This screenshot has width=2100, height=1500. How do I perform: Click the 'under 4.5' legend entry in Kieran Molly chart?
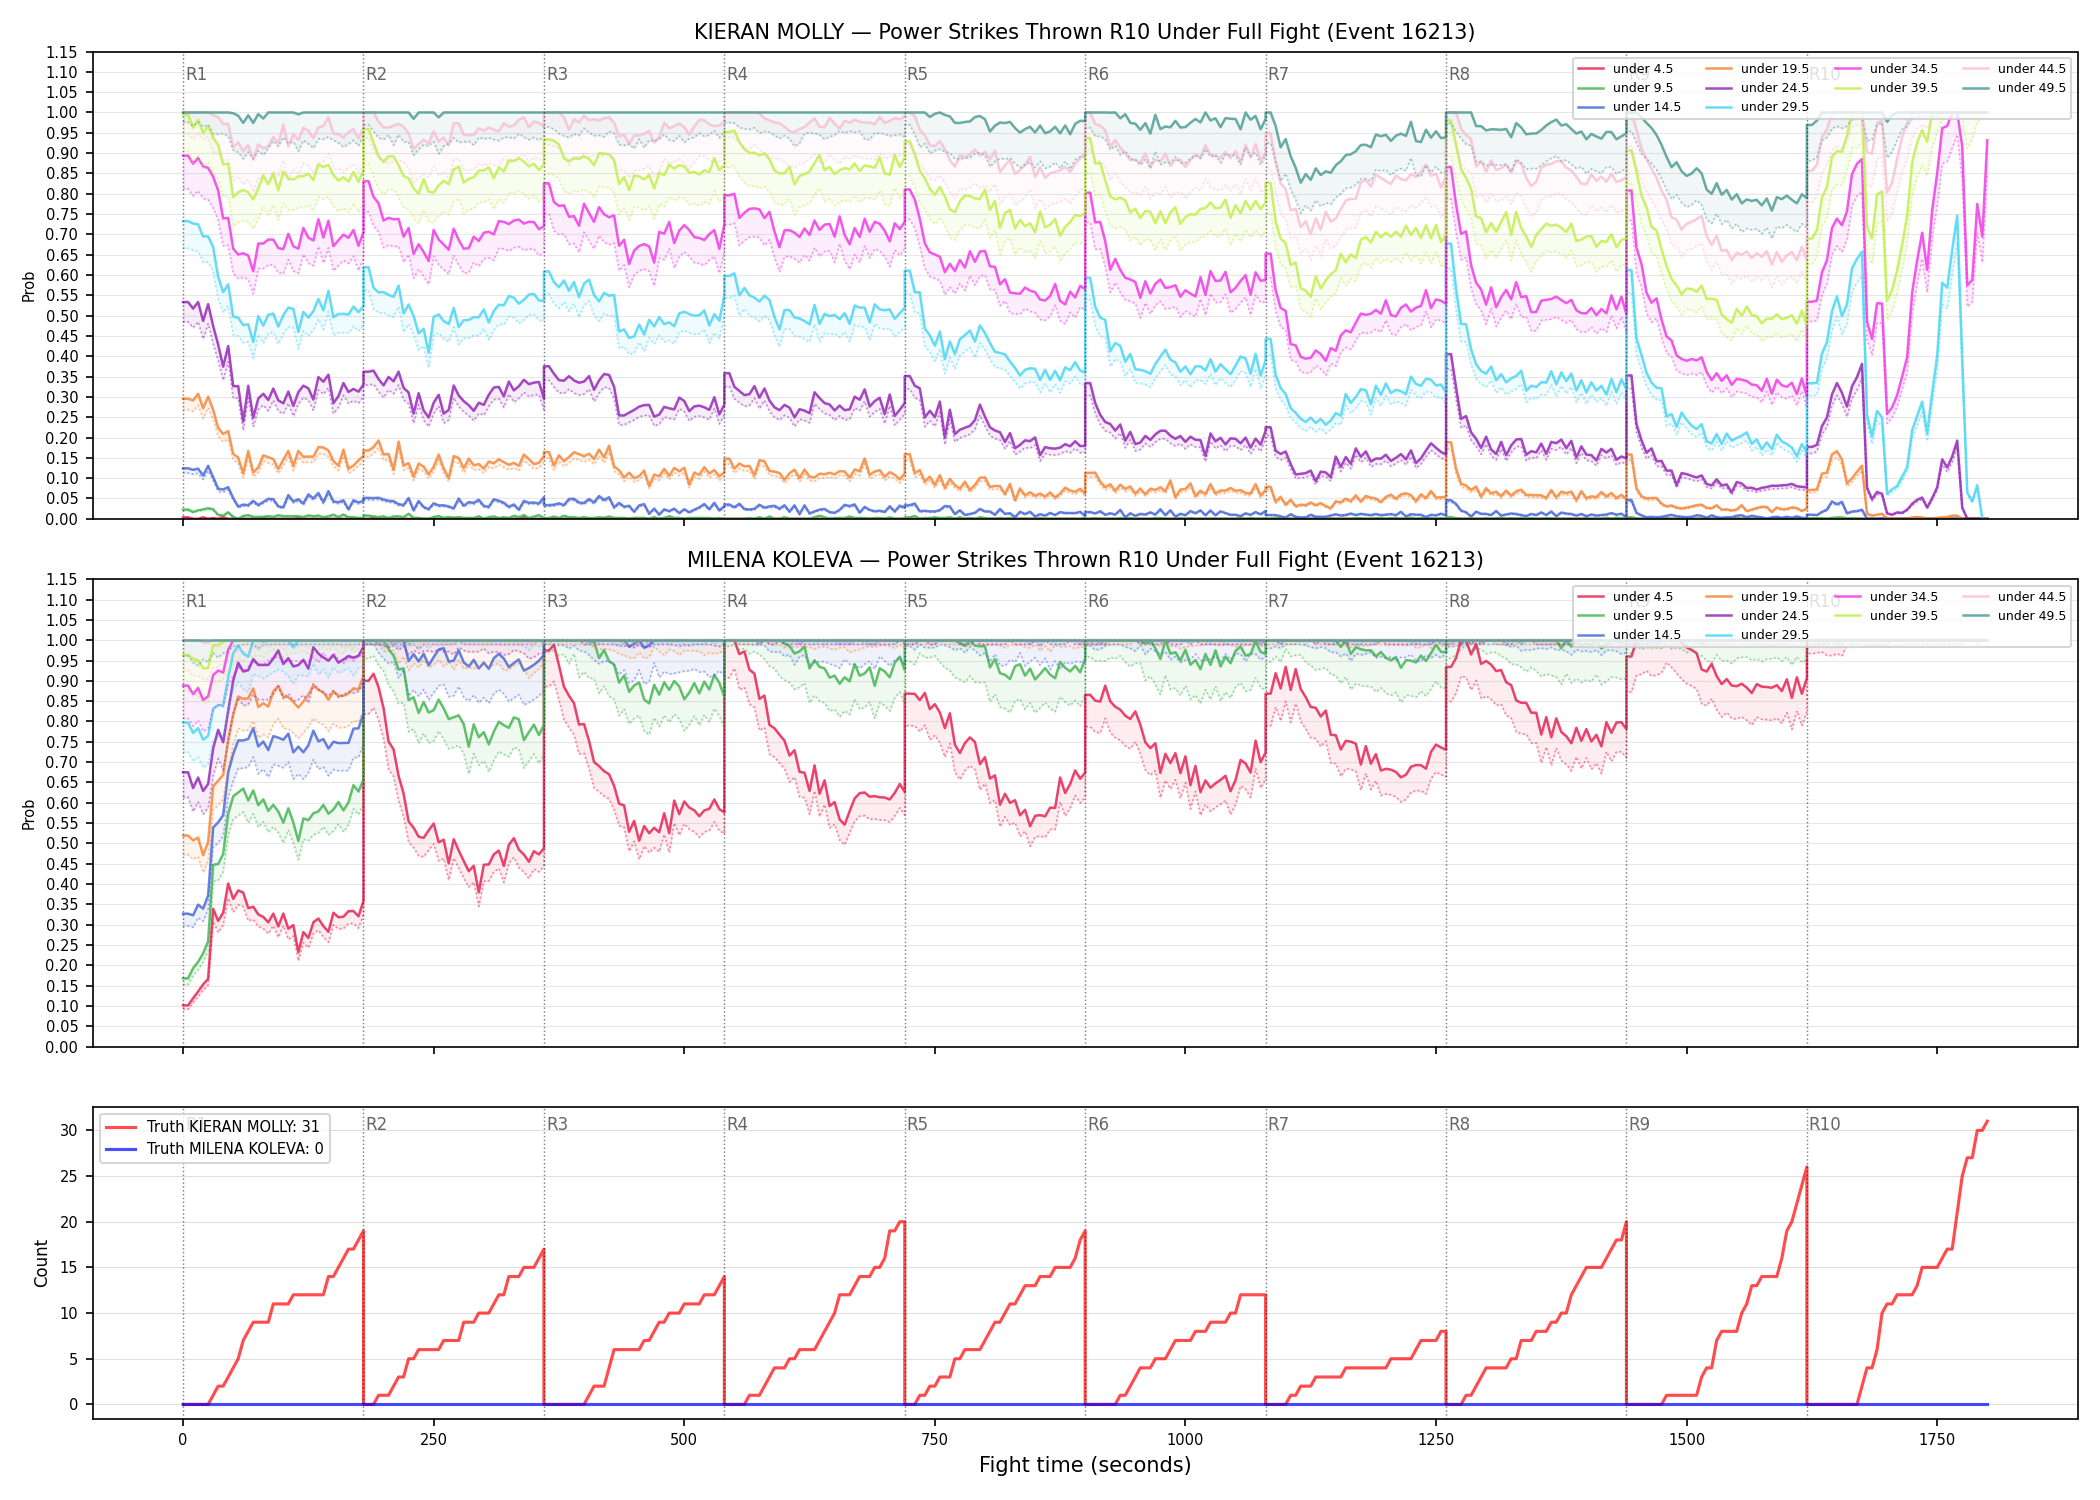coord(1625,69)
